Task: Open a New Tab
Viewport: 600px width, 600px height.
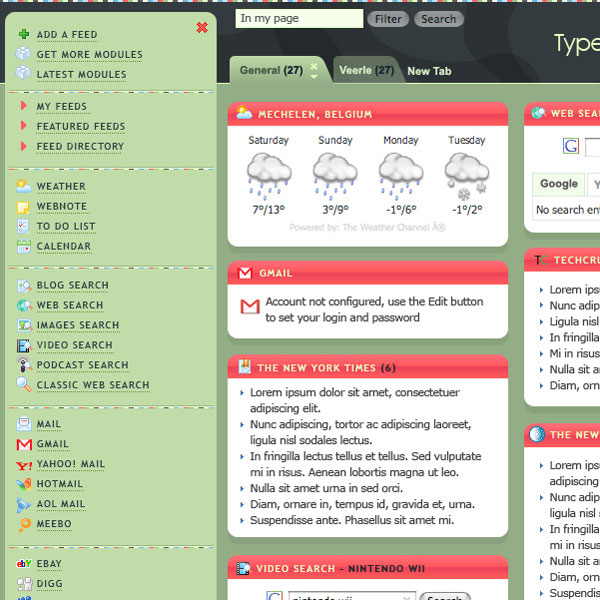Action: [429, 71]
